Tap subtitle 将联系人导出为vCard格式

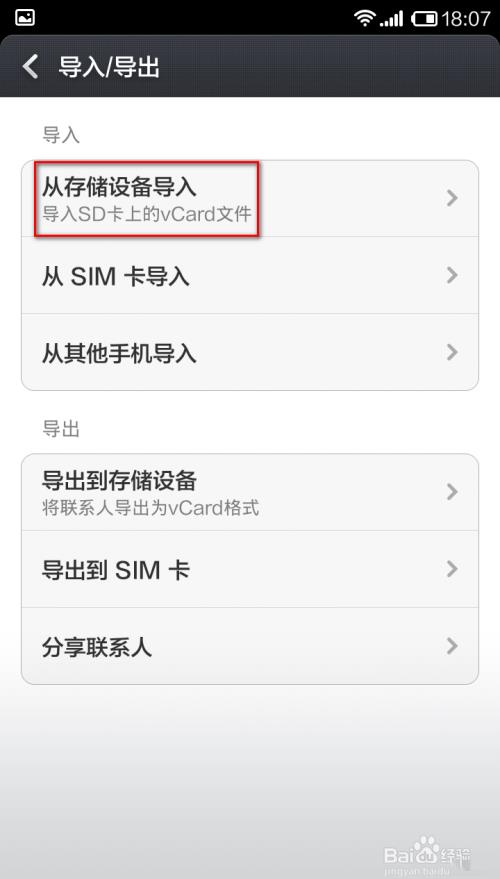pos(151,508)
